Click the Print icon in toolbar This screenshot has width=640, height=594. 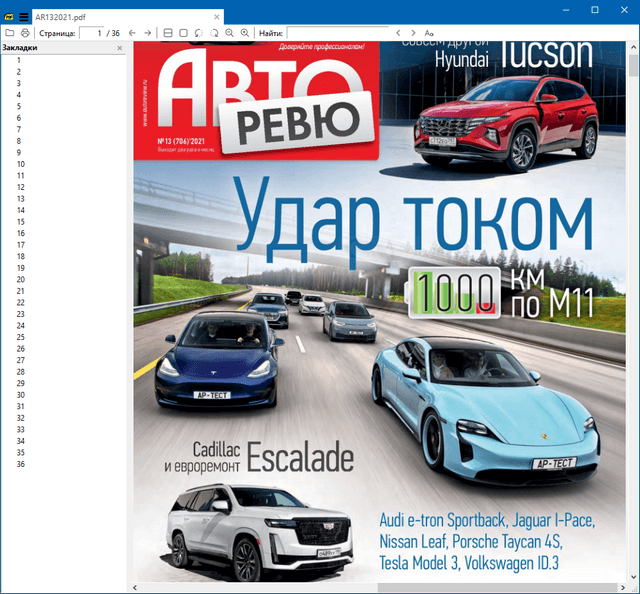pyautogui.click(x=26, y=33)
